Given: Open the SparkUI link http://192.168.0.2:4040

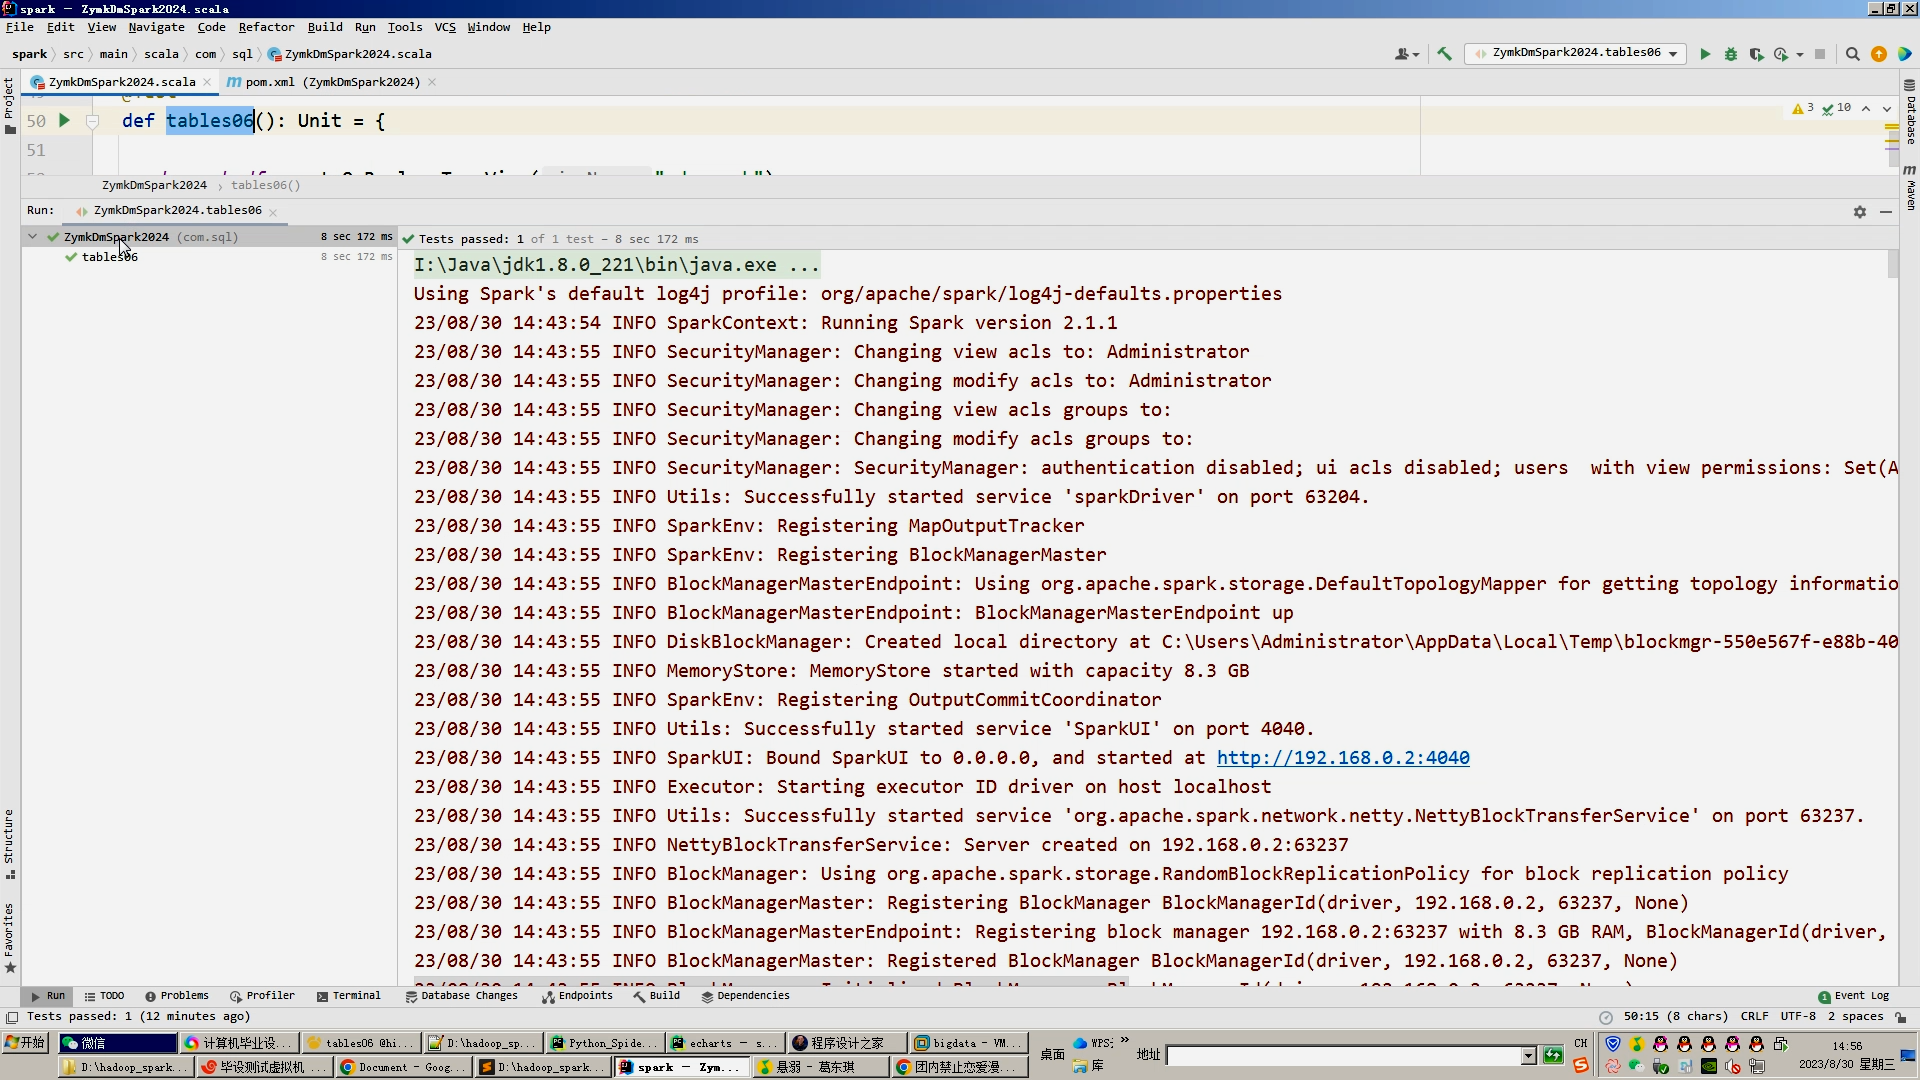Looking at the screenshot, I should [1342, 758].
